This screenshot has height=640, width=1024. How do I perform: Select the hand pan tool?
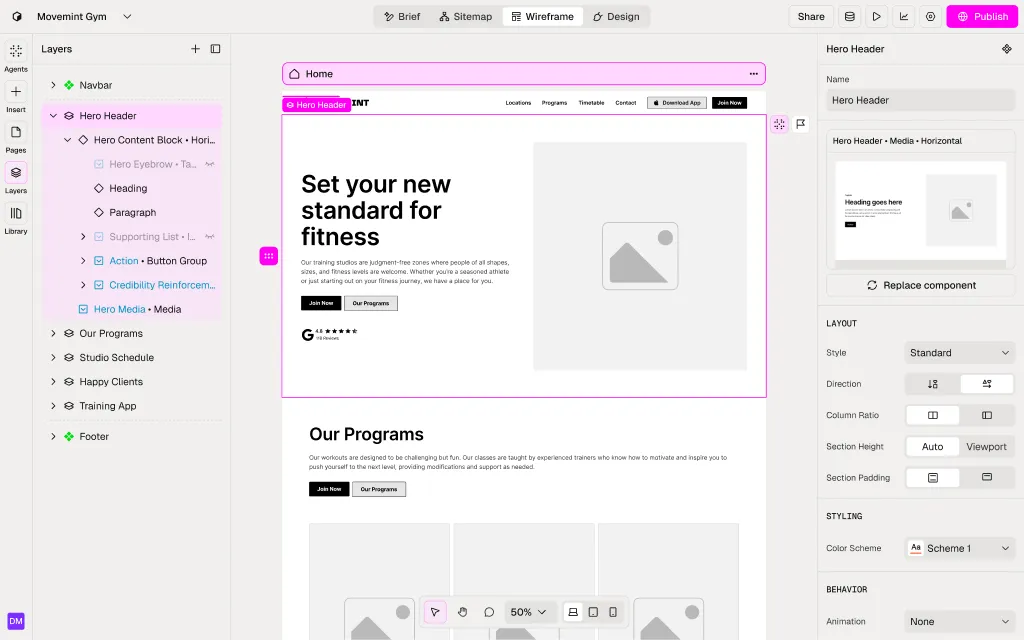click(x=462, y=612)
